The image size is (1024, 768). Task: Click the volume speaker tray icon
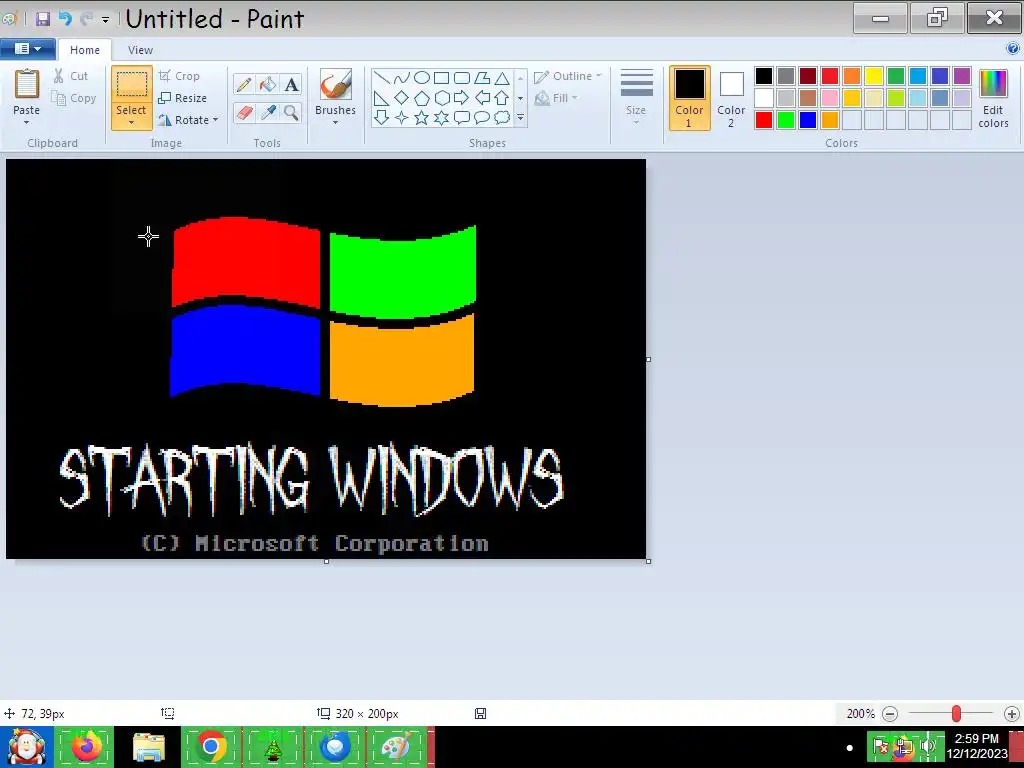click(x=928, y=747)
